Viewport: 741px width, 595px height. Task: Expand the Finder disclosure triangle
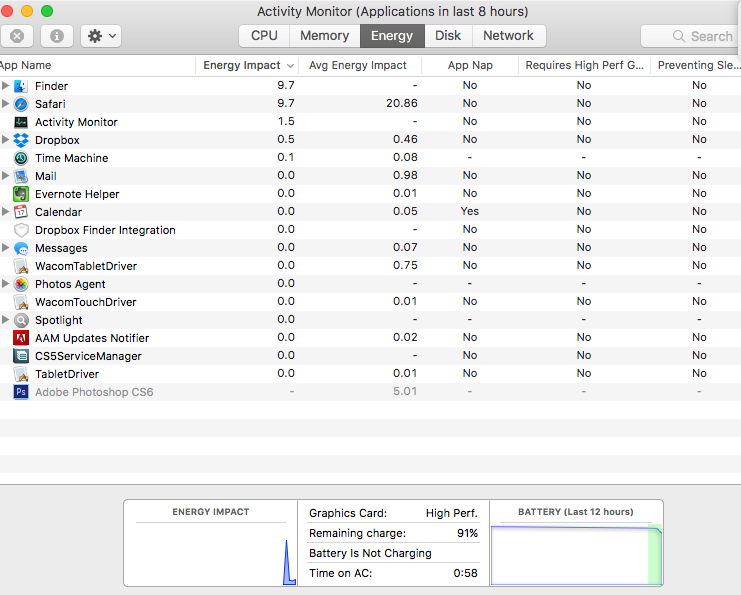(5, 86)
